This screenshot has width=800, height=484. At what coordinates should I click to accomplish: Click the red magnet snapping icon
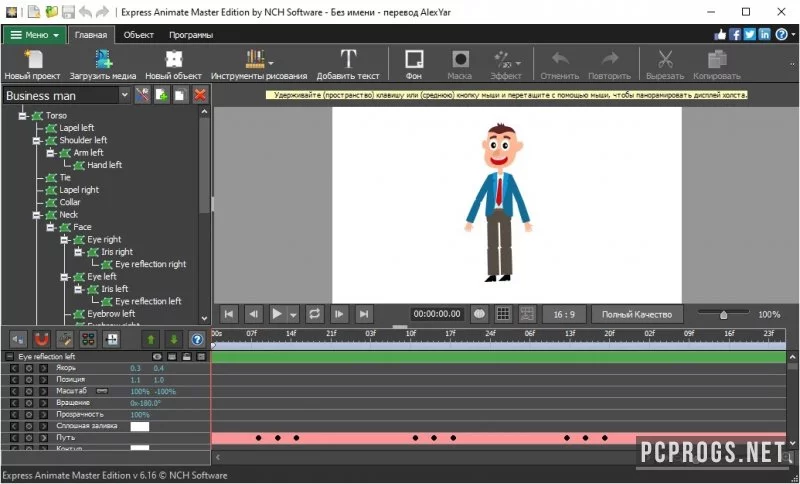pyautogui.click(x=41, y=339)
